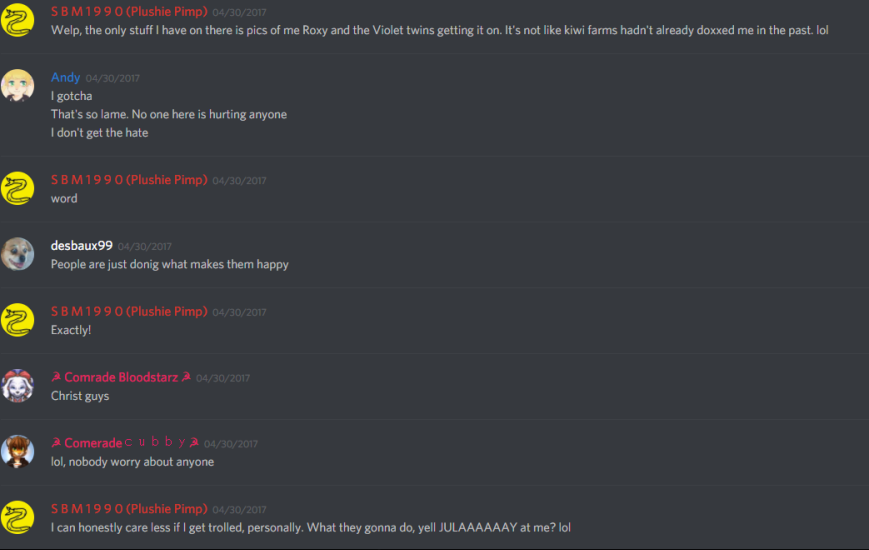Click the Comrade Bloodstarz username
This screenshot has width=869, height=550.
(x=121, y=378)
